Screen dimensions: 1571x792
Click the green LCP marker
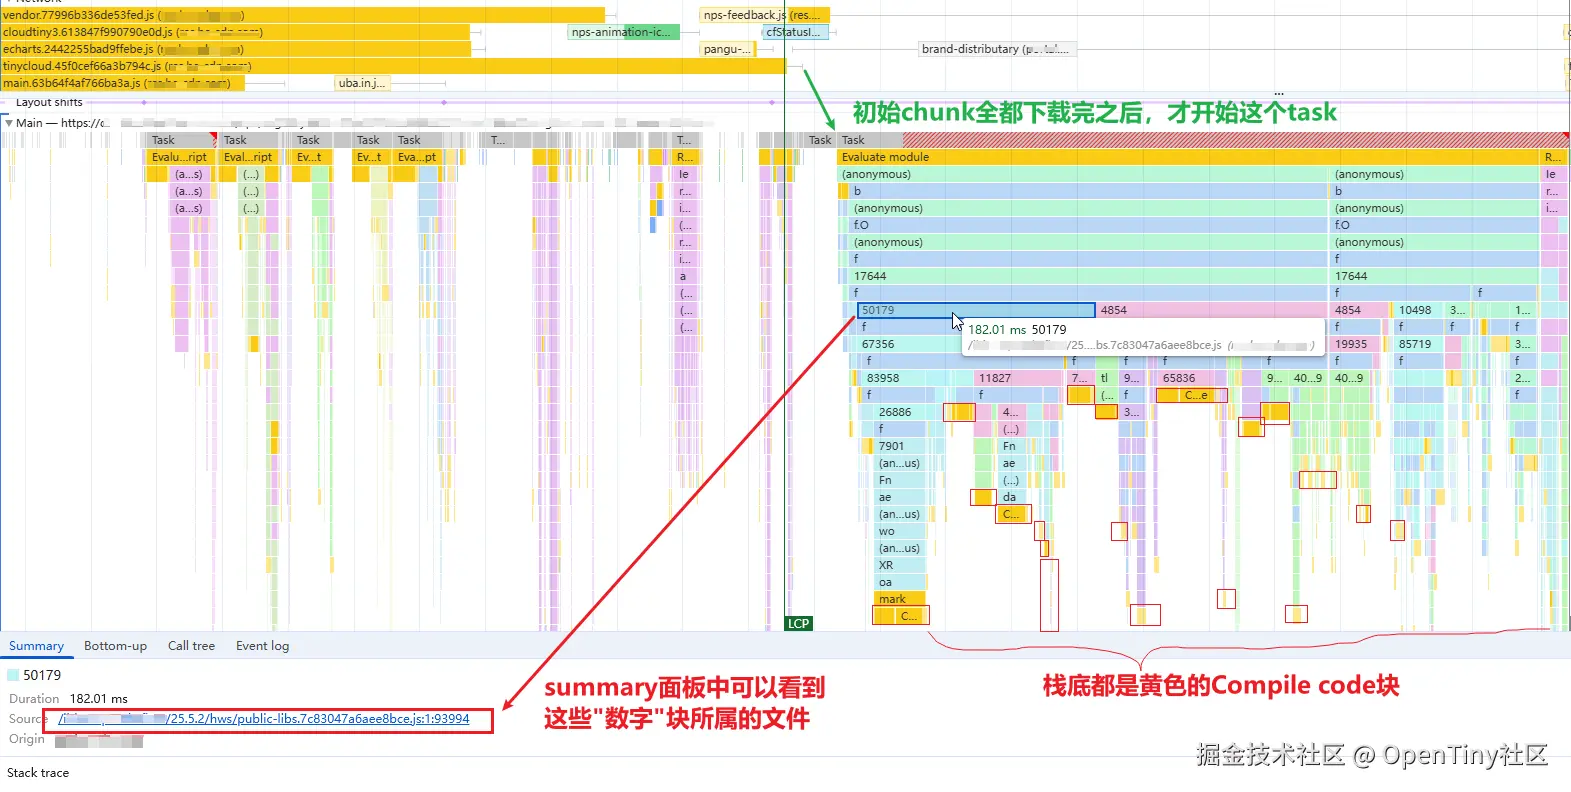click(x=798, y=623)
